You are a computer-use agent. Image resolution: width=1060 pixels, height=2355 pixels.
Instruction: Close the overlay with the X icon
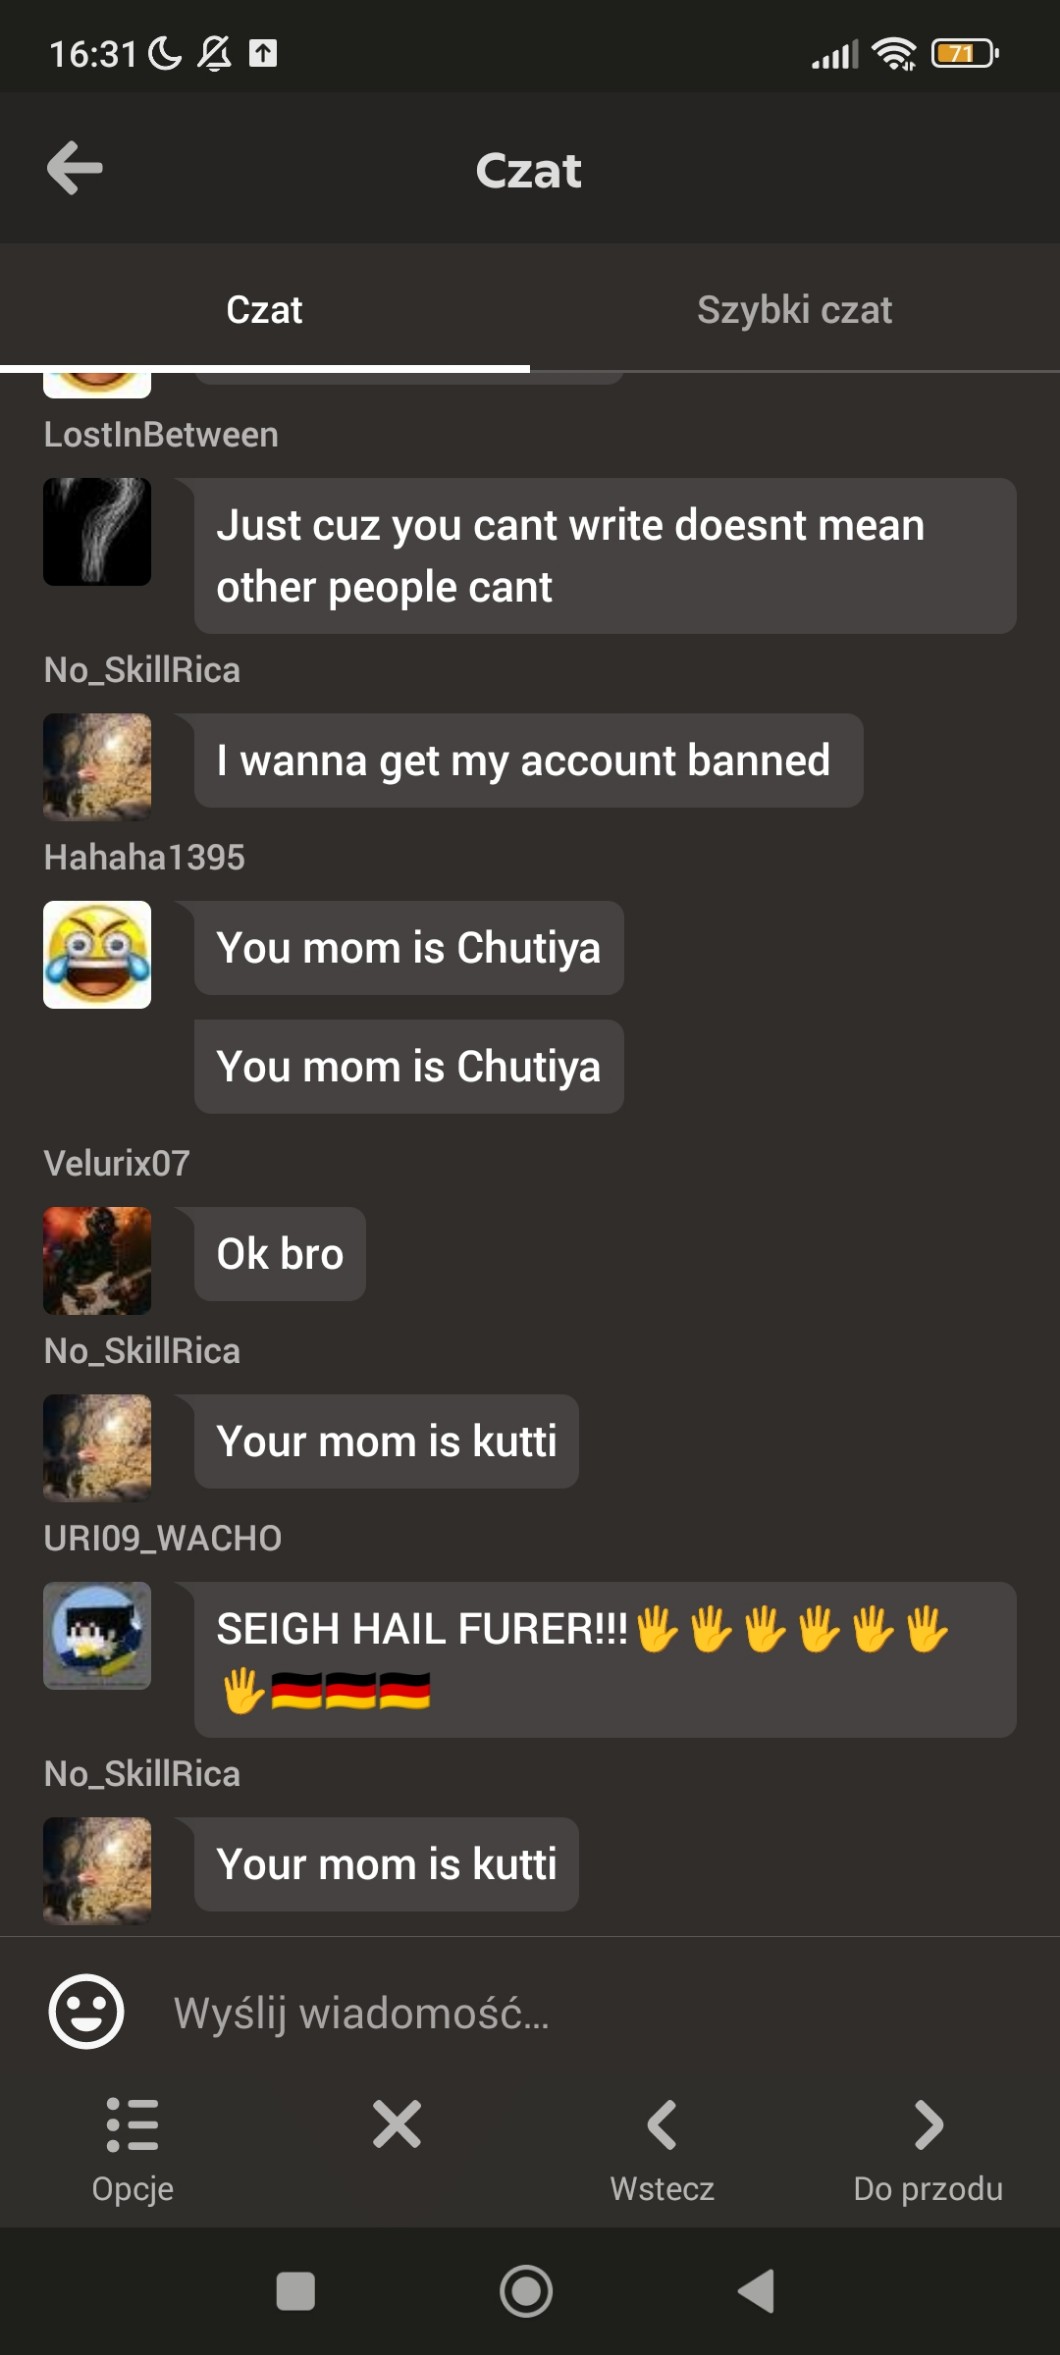(397, 2124)
